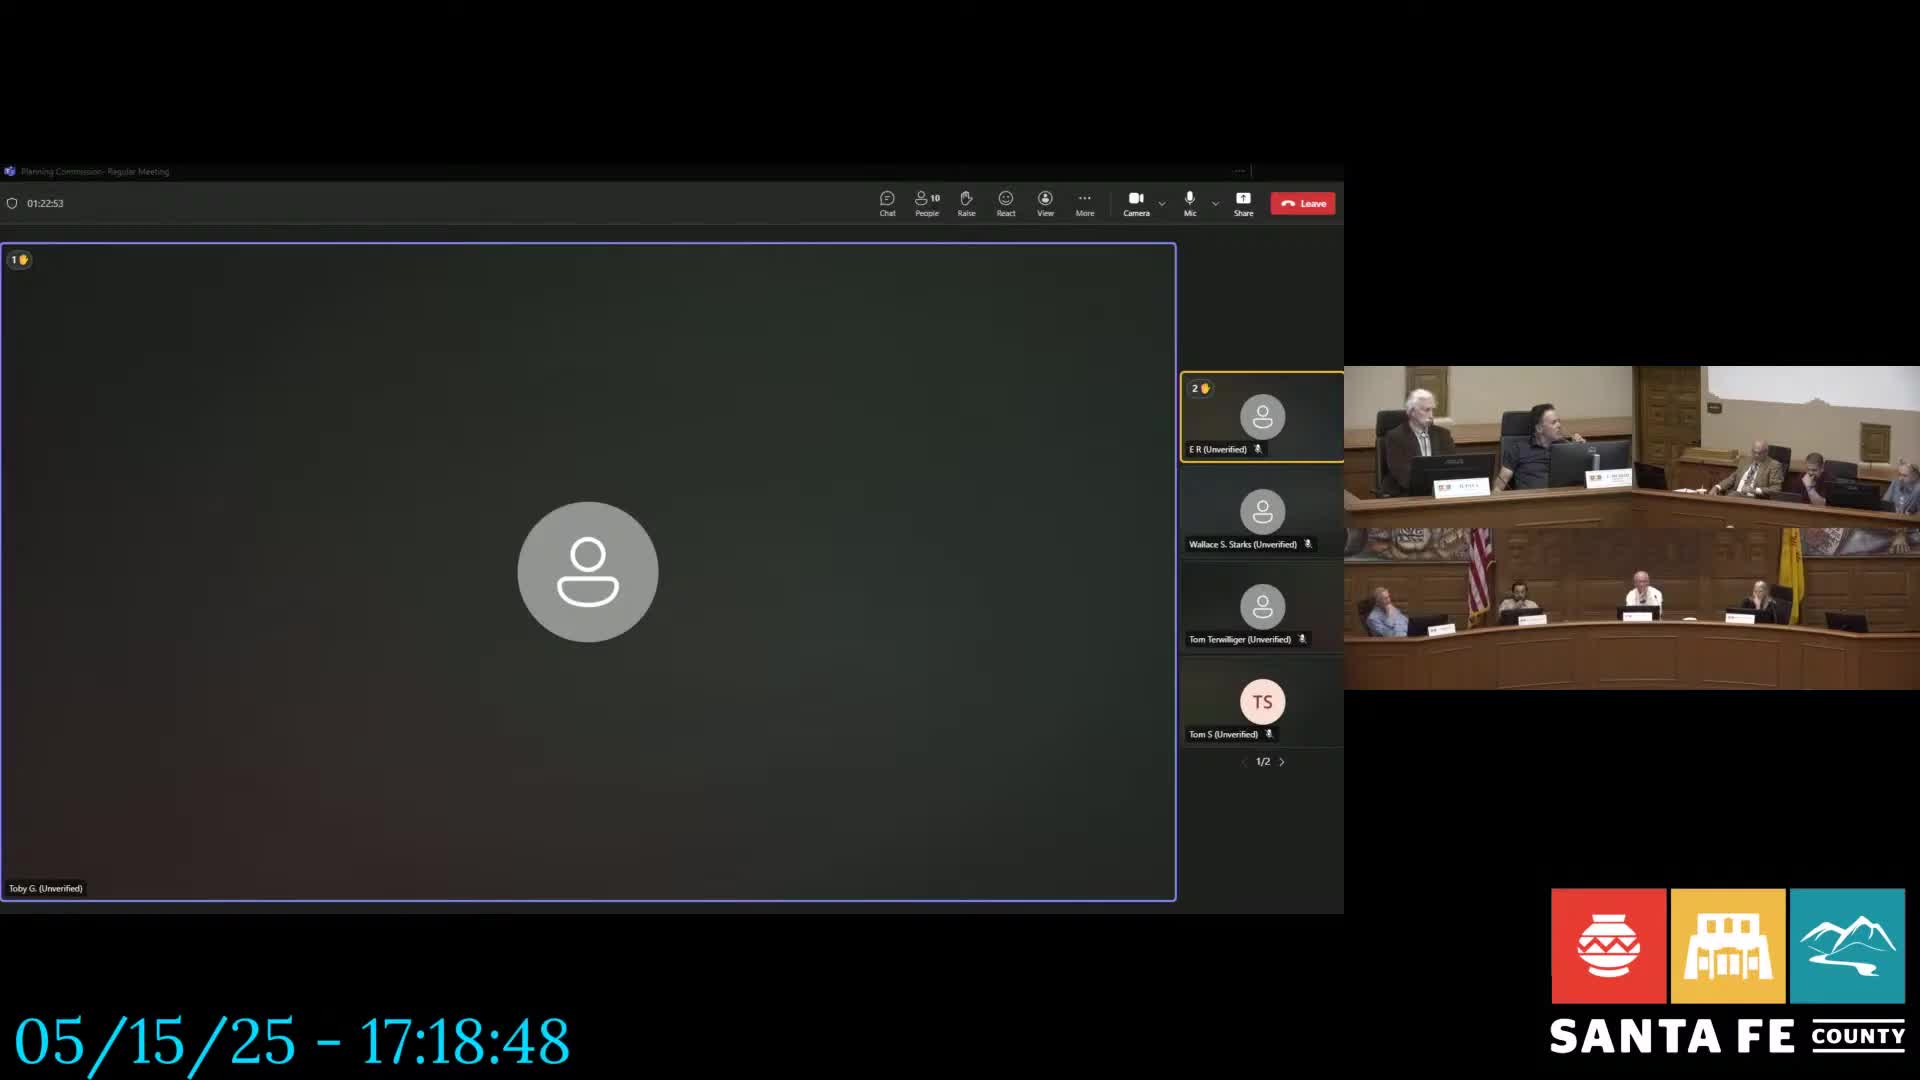Click the meeting shield info icon
The height and width of the screenshot is (1080, 1920).
pos(12,203)
